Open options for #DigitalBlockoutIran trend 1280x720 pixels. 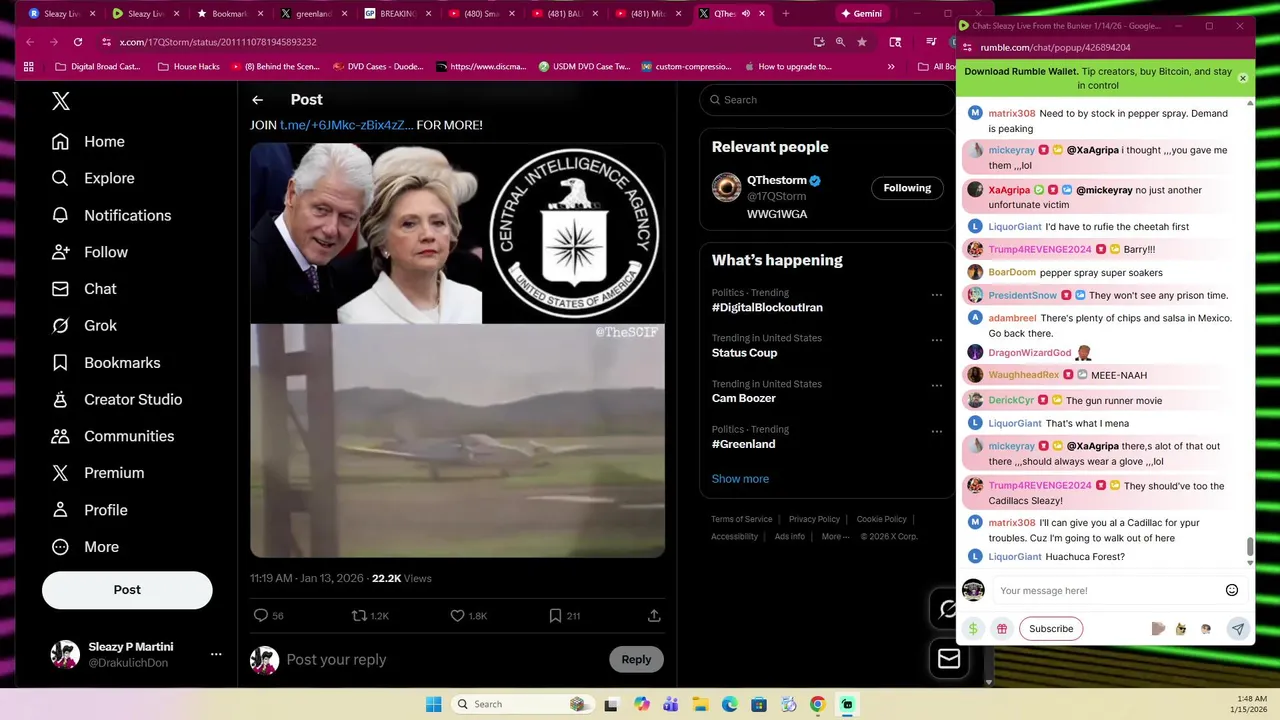coord(936,295)
